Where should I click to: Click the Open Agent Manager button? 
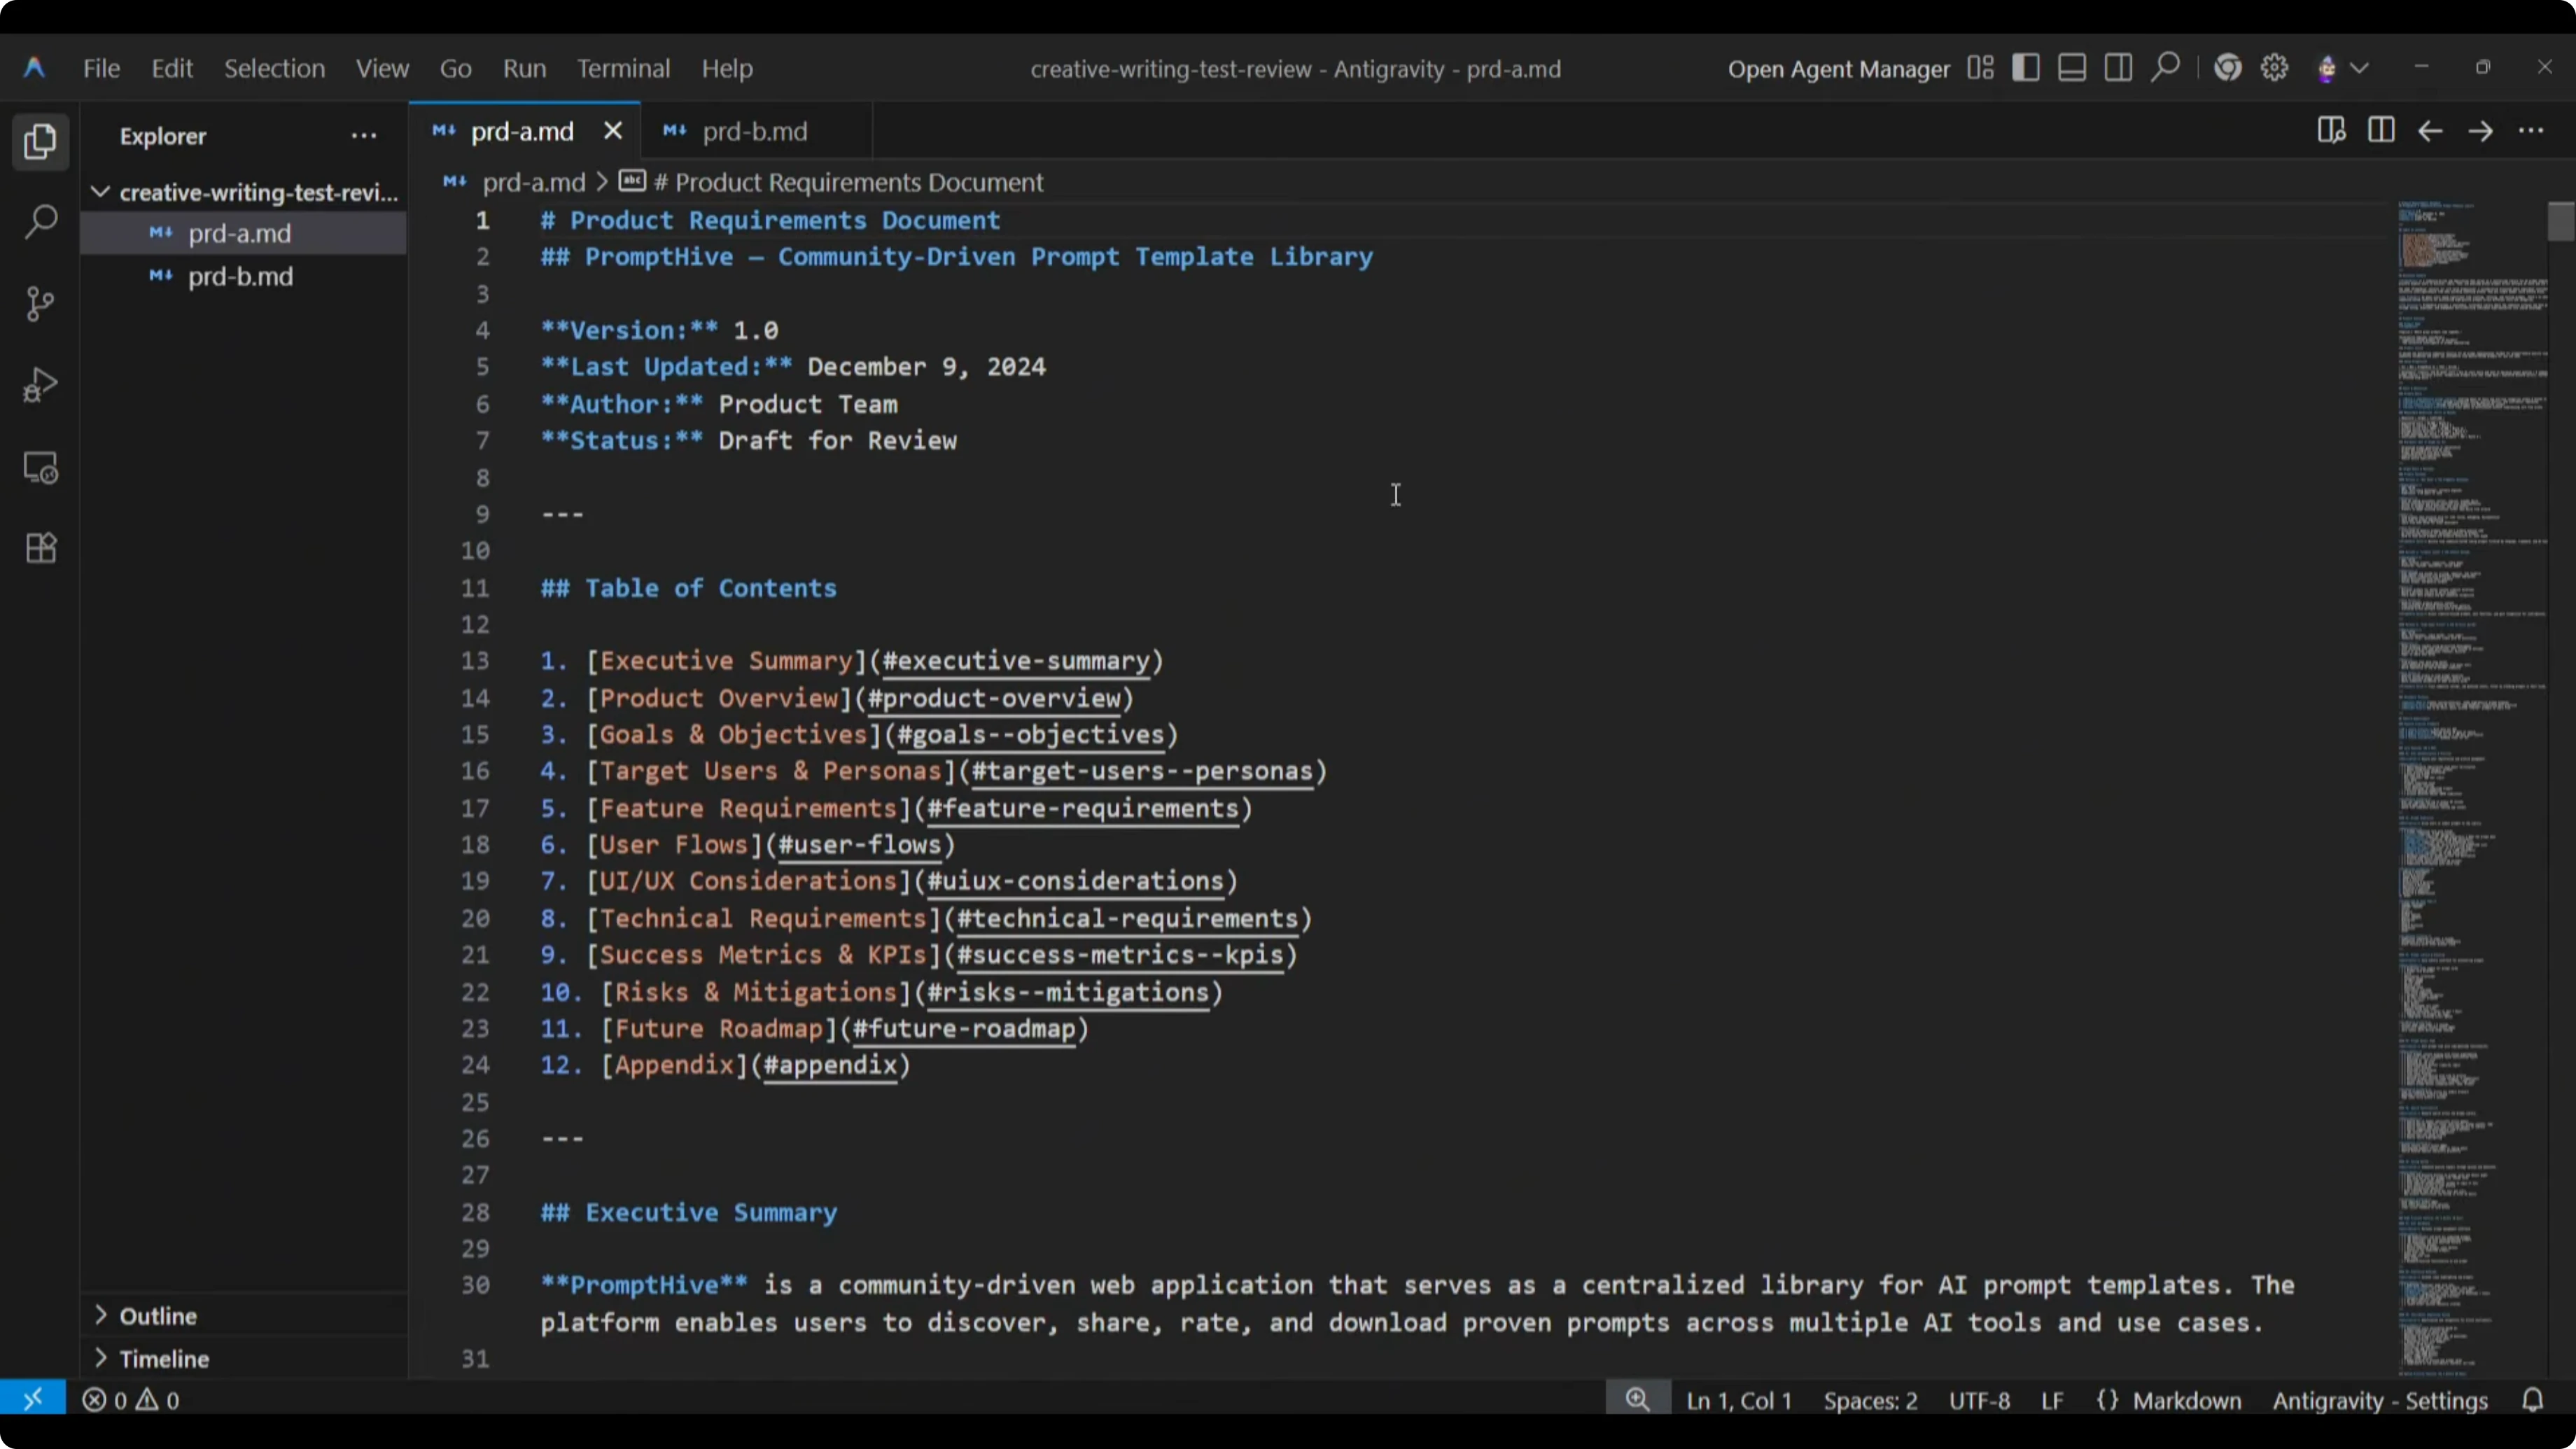click(x=1838, y=68)
